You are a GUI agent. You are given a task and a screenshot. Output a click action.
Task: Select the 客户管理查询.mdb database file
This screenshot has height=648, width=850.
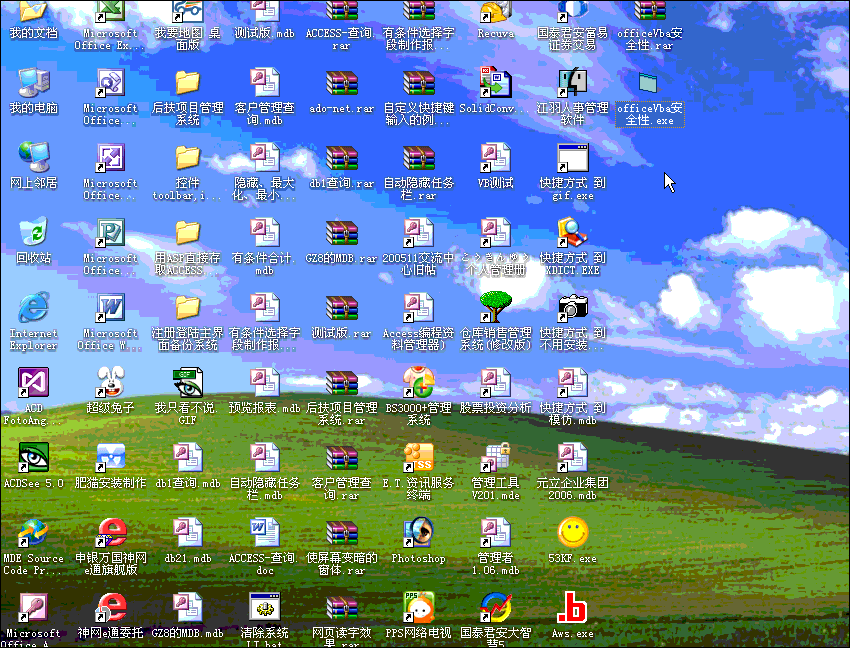tap(265, 84)
